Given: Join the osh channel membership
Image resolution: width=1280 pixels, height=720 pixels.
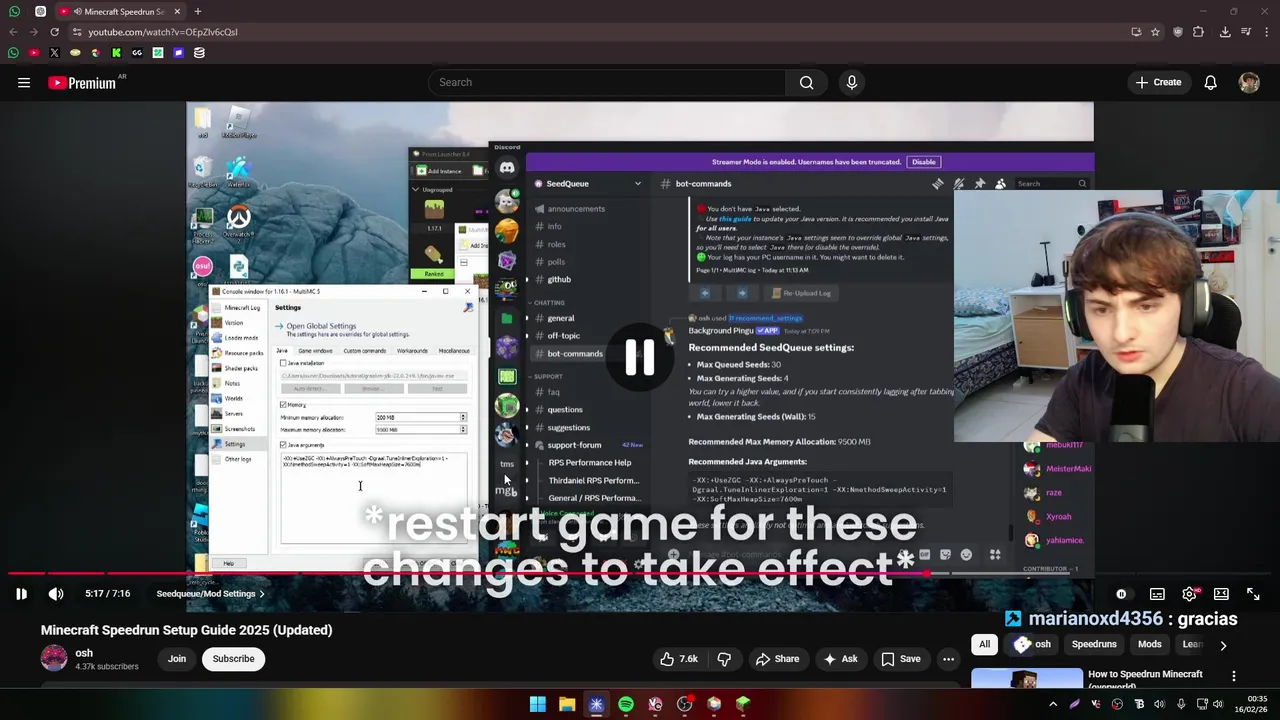Looking at the screenshot, I should point(177,659).
